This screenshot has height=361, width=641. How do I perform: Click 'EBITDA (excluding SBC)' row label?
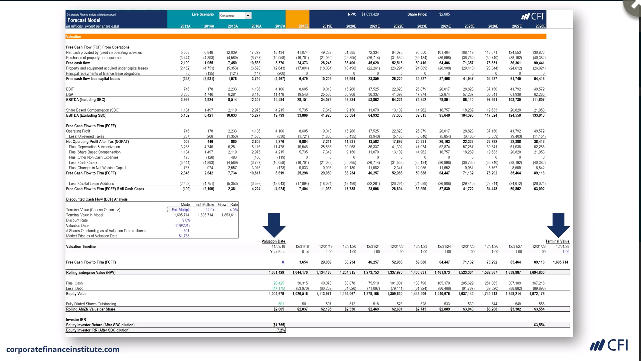point(85,116)
